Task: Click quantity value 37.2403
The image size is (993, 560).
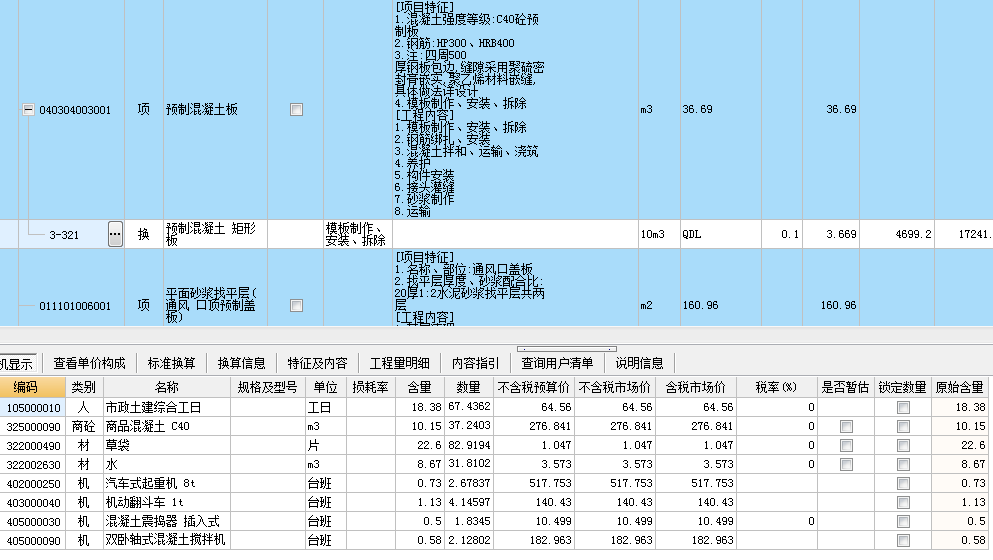Action: point(469,426)
